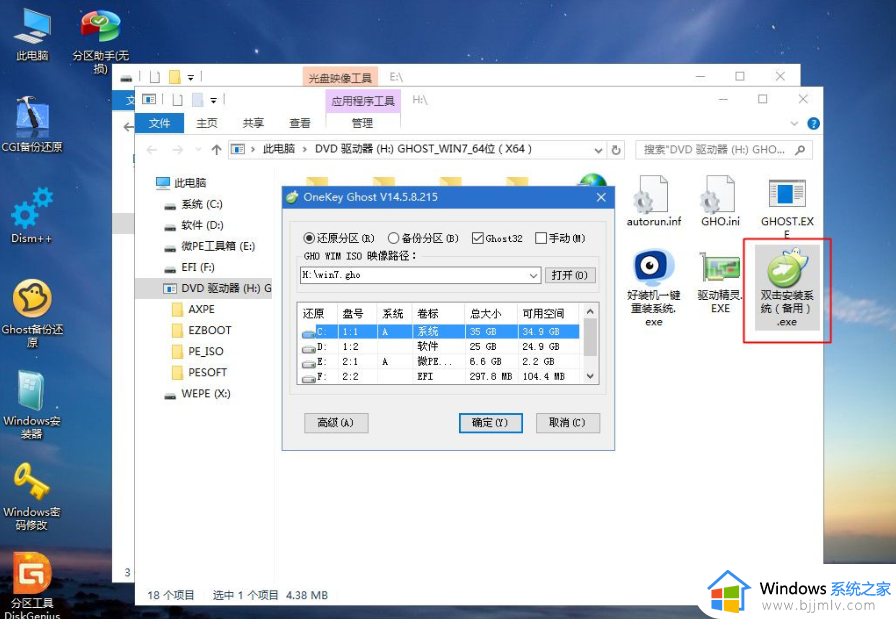Launch Windows安装器 desktop shortcut
This screenshot has height=619, width=896.
(x=32, y=405)
